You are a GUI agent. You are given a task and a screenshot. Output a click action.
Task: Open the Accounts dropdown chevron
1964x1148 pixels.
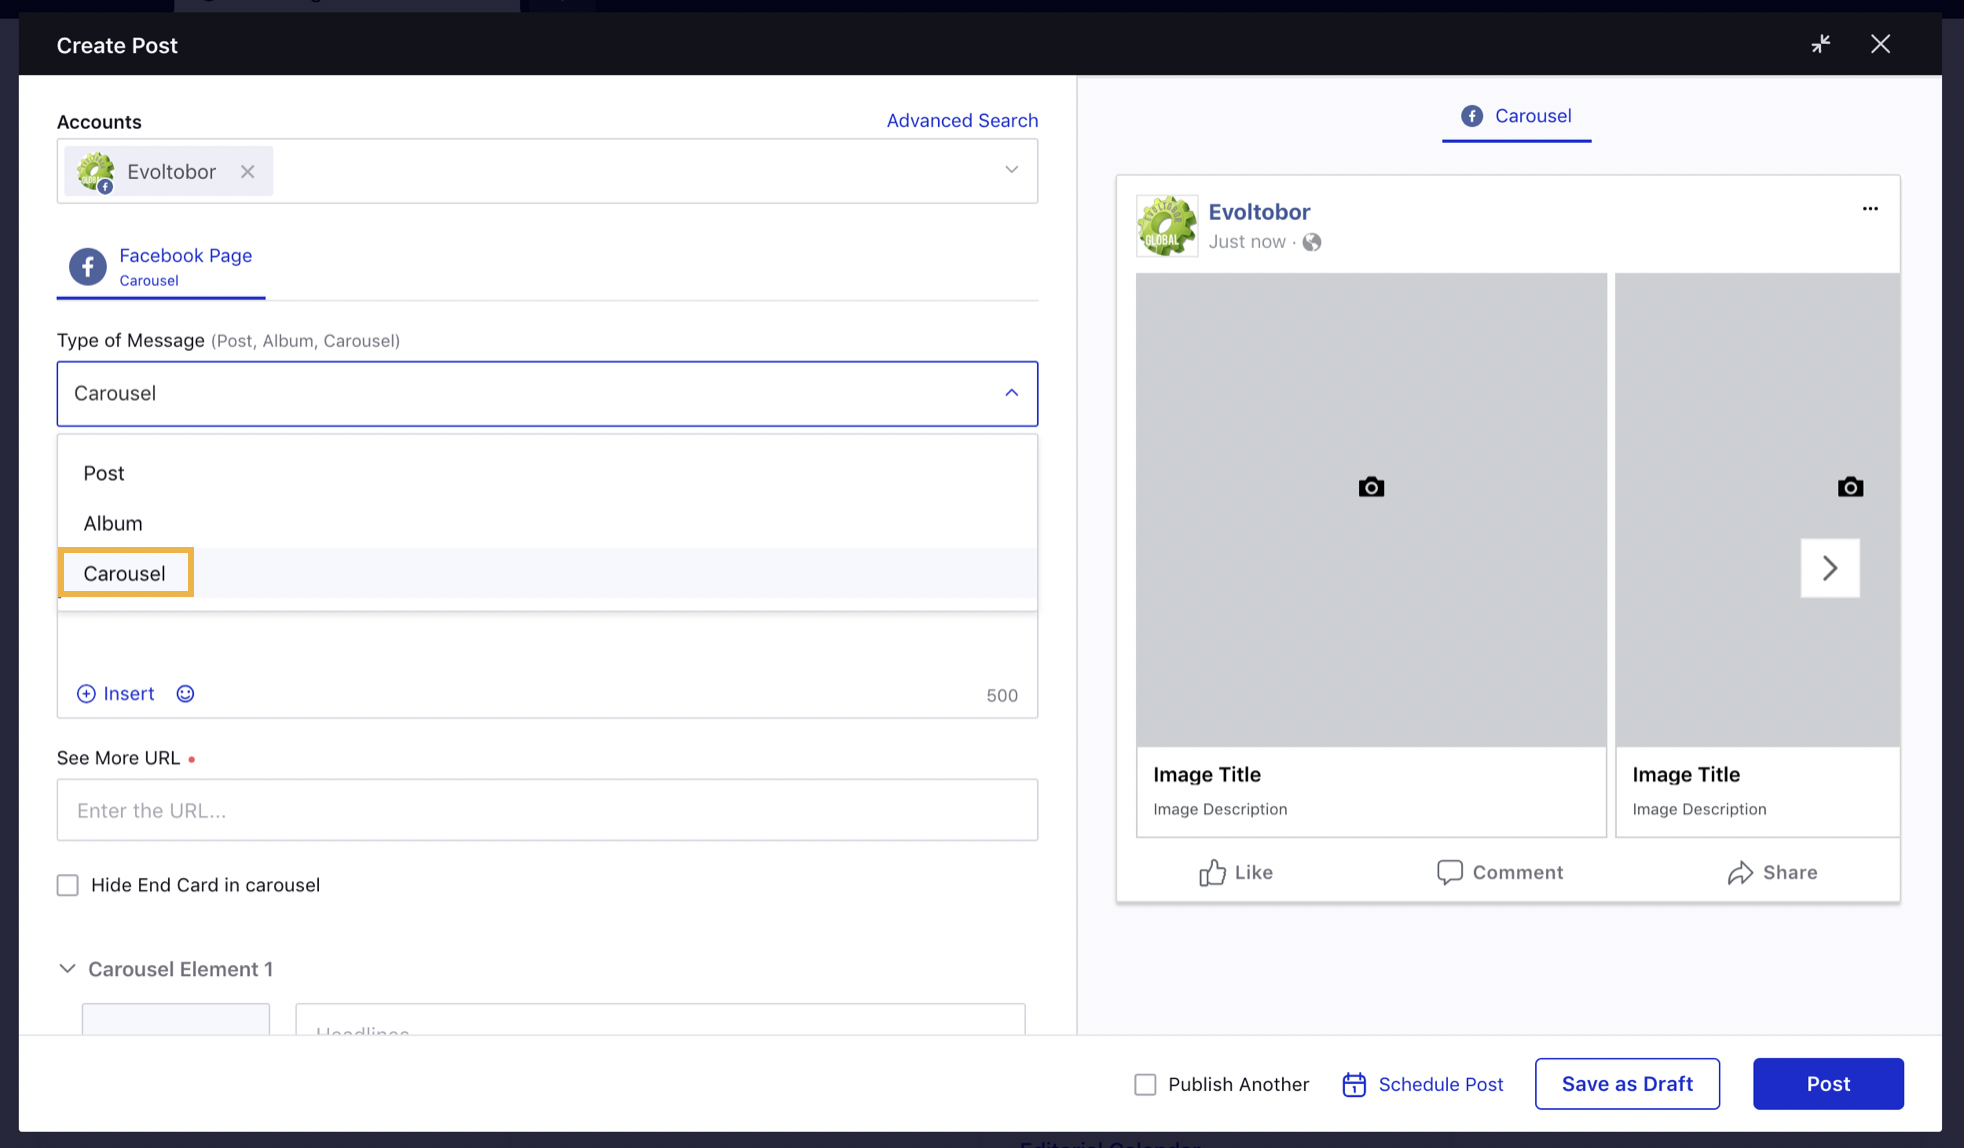tap(1011, 170)
